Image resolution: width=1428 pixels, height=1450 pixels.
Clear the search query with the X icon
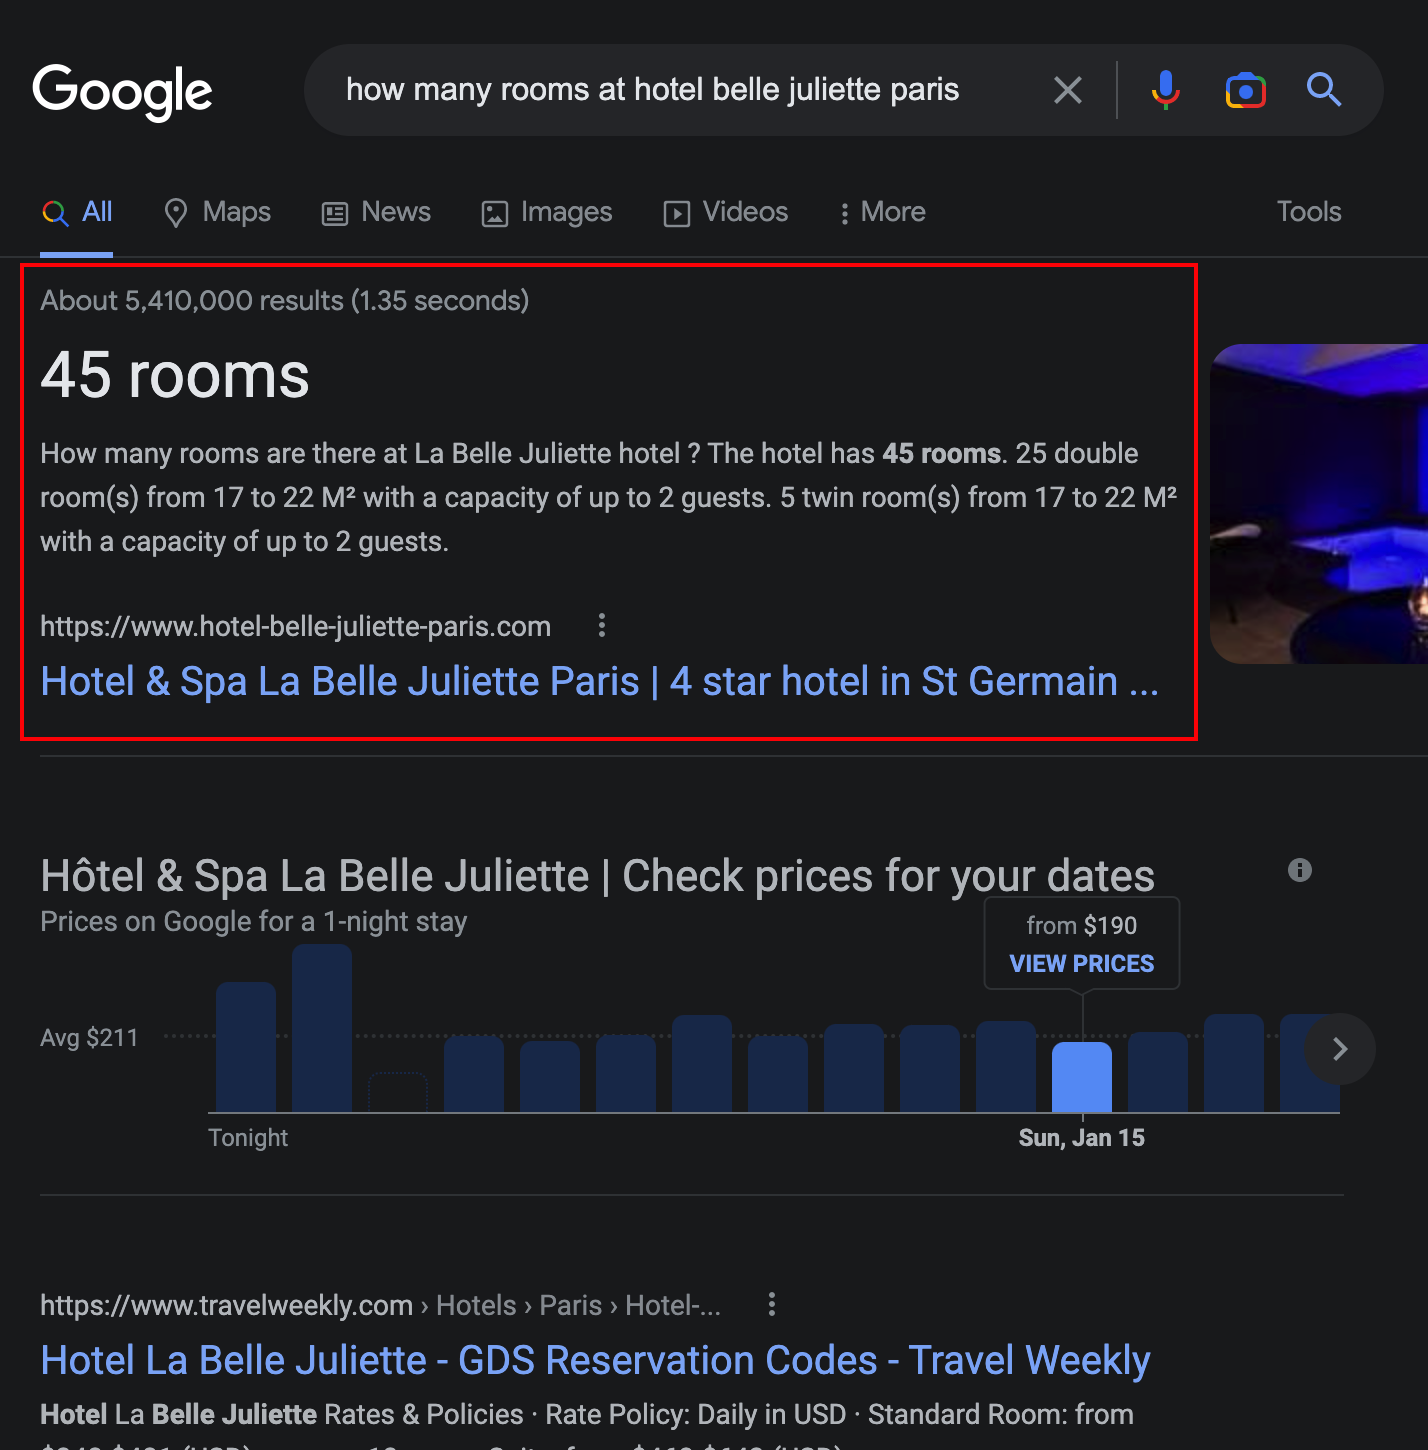[1067, 90]
